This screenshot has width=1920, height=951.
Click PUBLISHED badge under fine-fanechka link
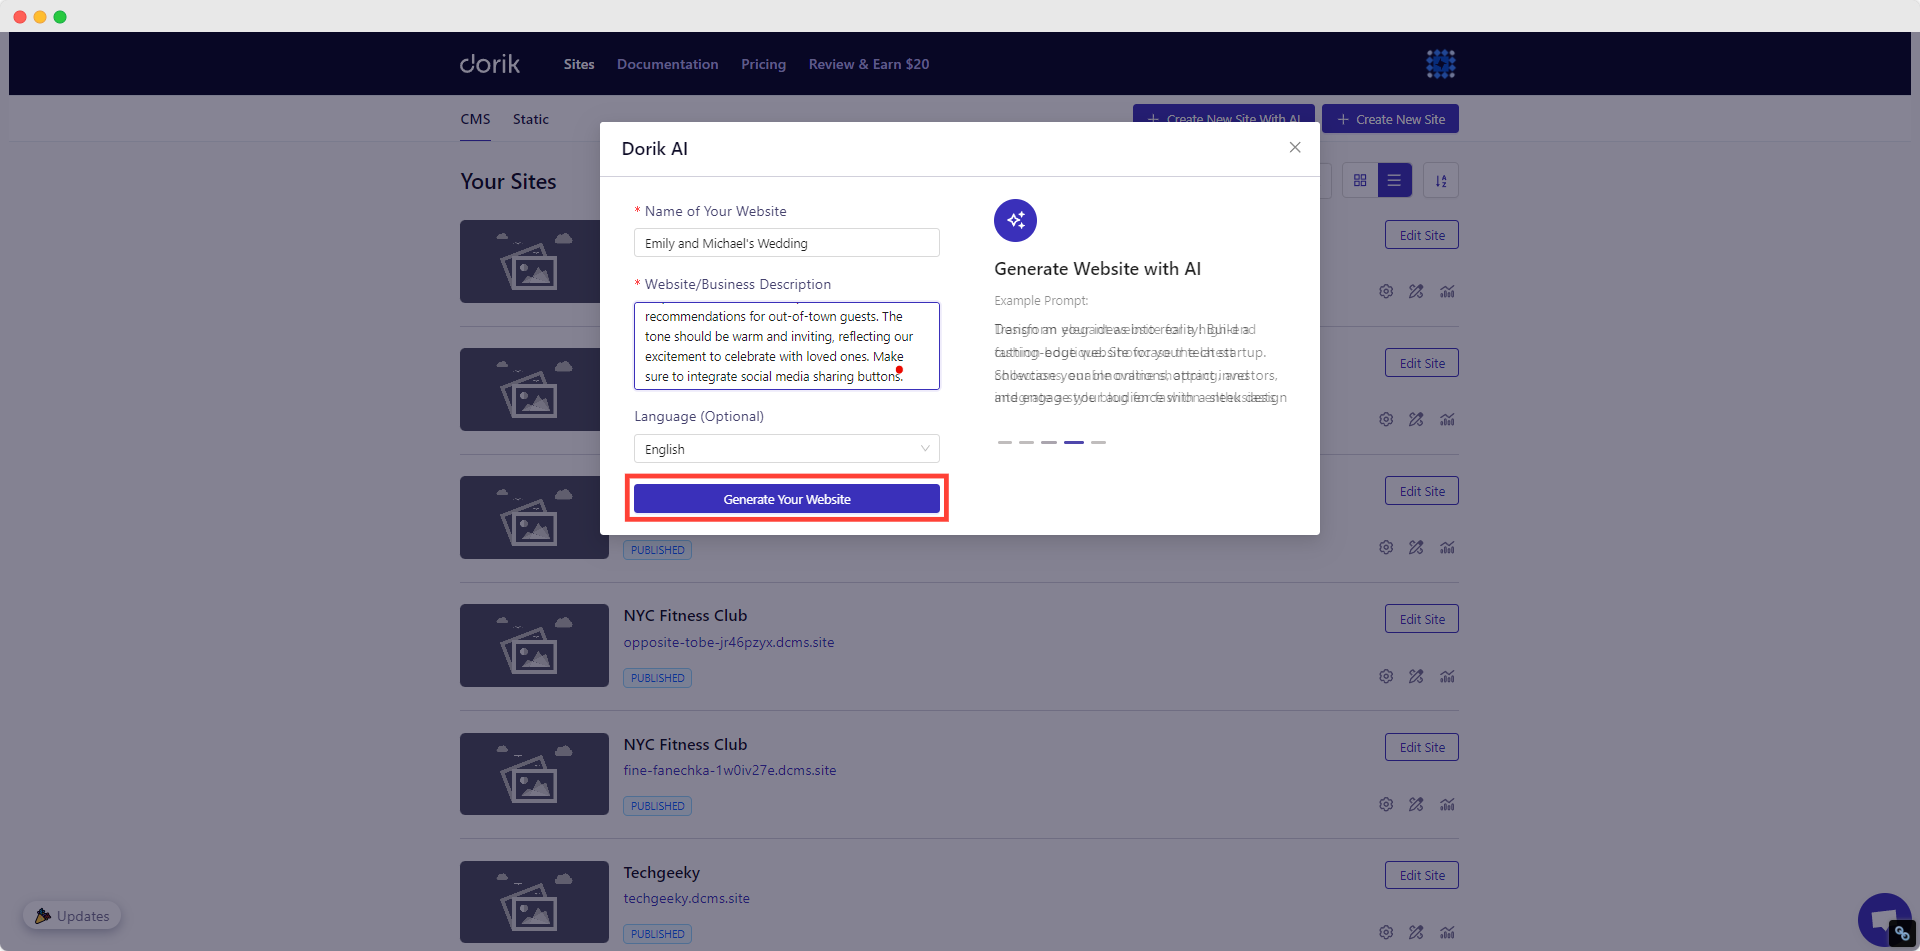[658, 806]
